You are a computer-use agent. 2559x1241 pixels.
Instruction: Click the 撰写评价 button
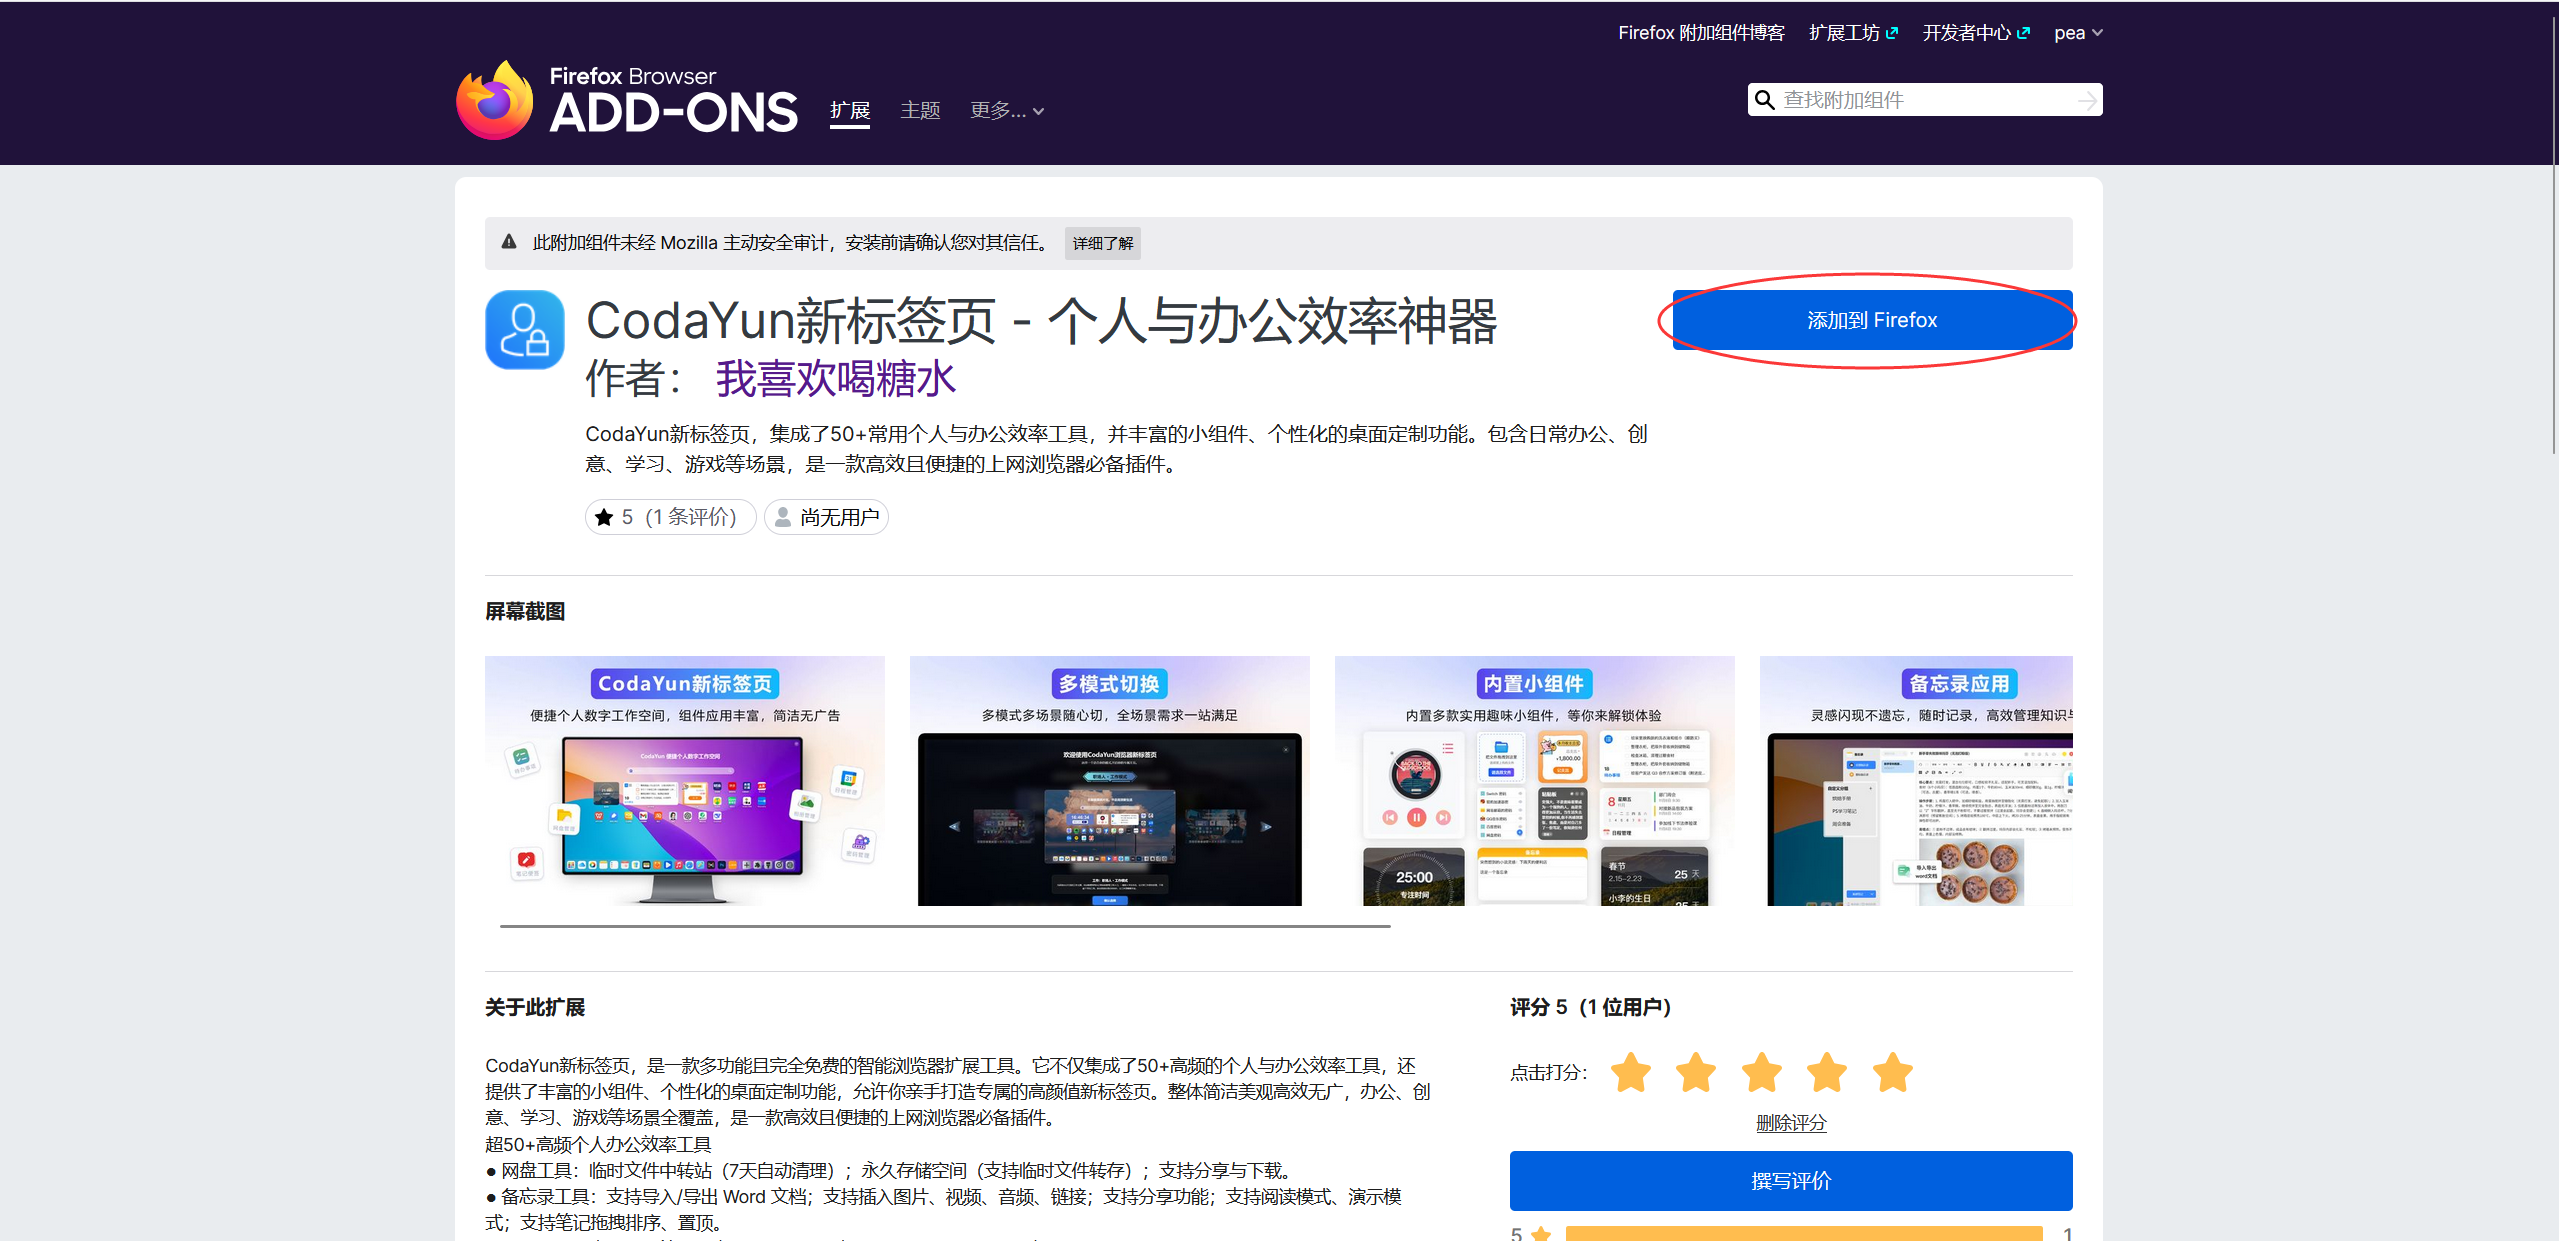[x=1790, y=1180]
